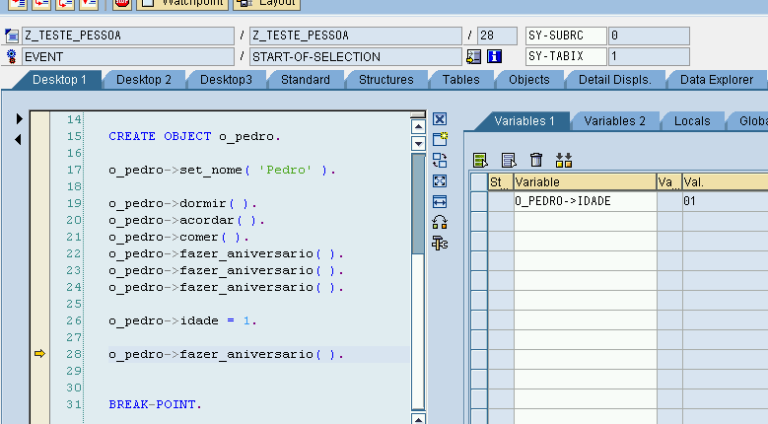Image resolution: width=768 pixels, height=424 pixels.
Task: Click the SY-SUBRC field
Action: coord(564,36)
